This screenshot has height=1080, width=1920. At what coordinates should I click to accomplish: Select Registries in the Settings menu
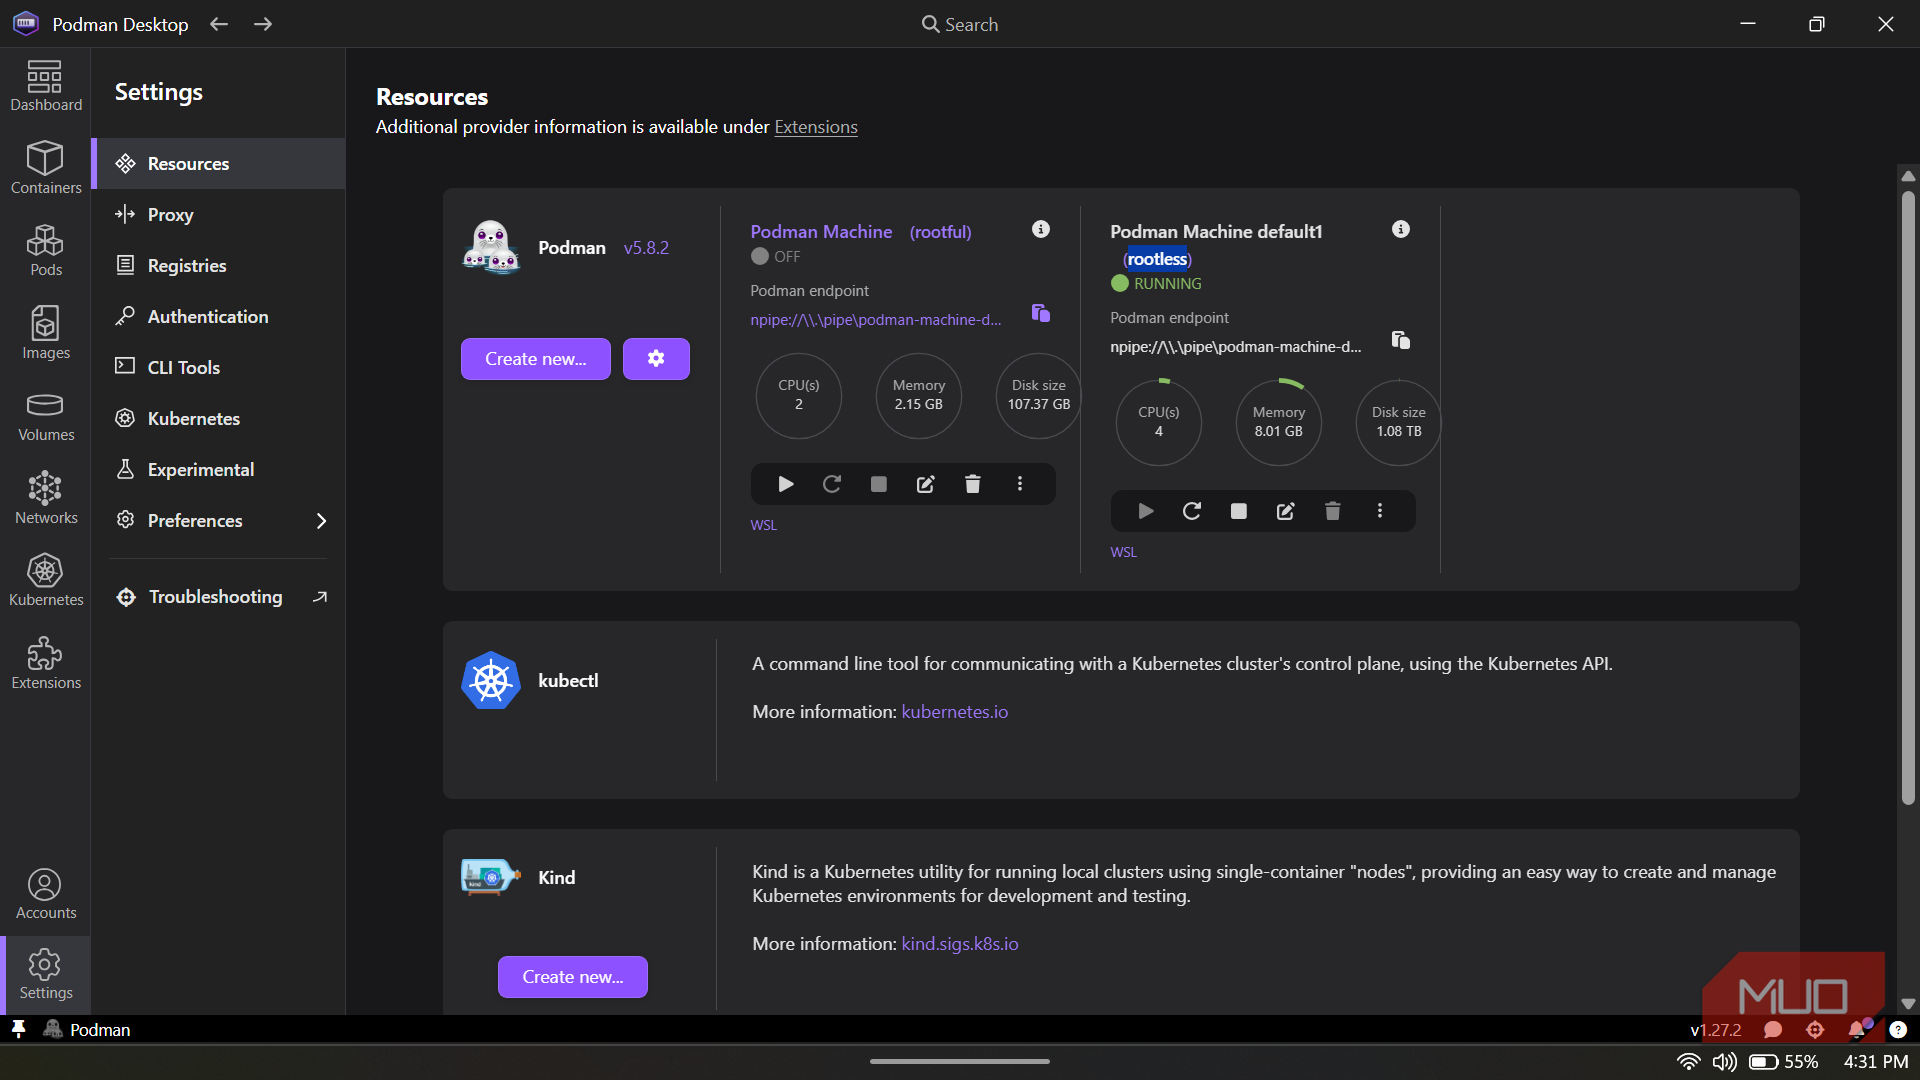[218, 265]
